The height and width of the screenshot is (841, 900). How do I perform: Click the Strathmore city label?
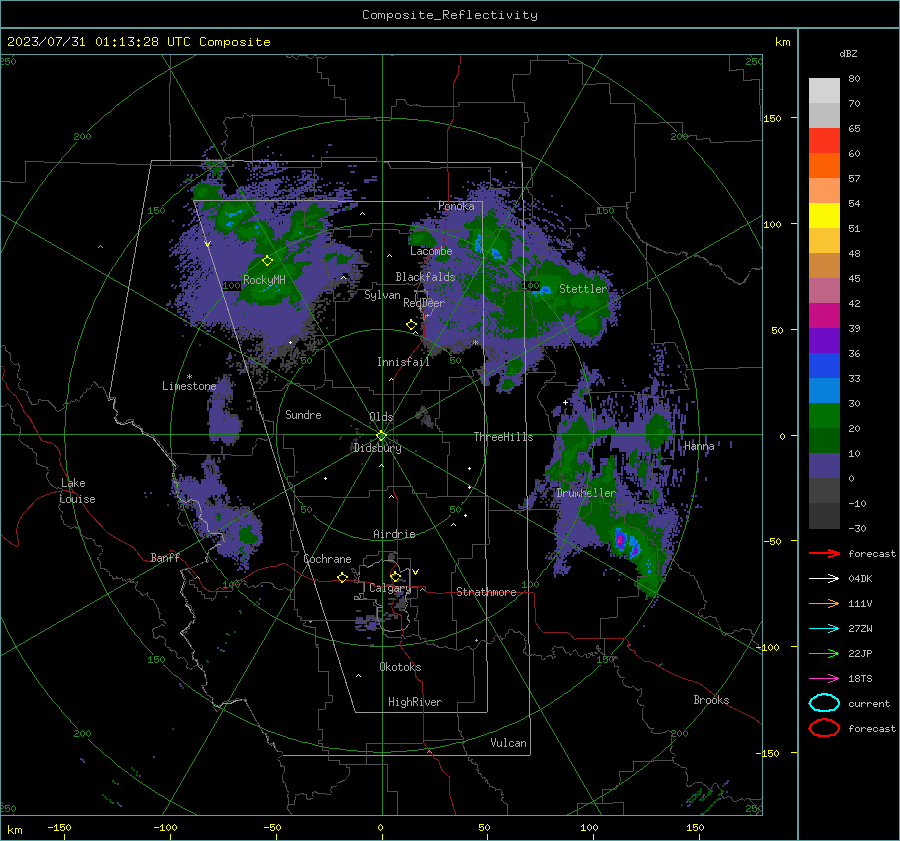click(486, 592)
